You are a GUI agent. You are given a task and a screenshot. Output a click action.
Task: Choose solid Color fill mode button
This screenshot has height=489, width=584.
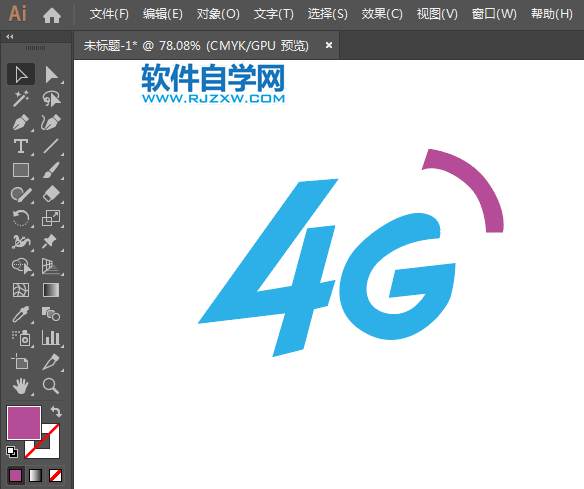[16, 476]
